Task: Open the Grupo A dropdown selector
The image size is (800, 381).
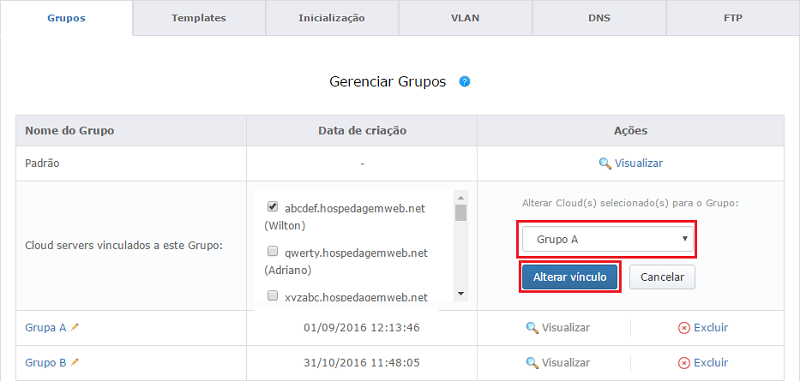Action: 607,240
